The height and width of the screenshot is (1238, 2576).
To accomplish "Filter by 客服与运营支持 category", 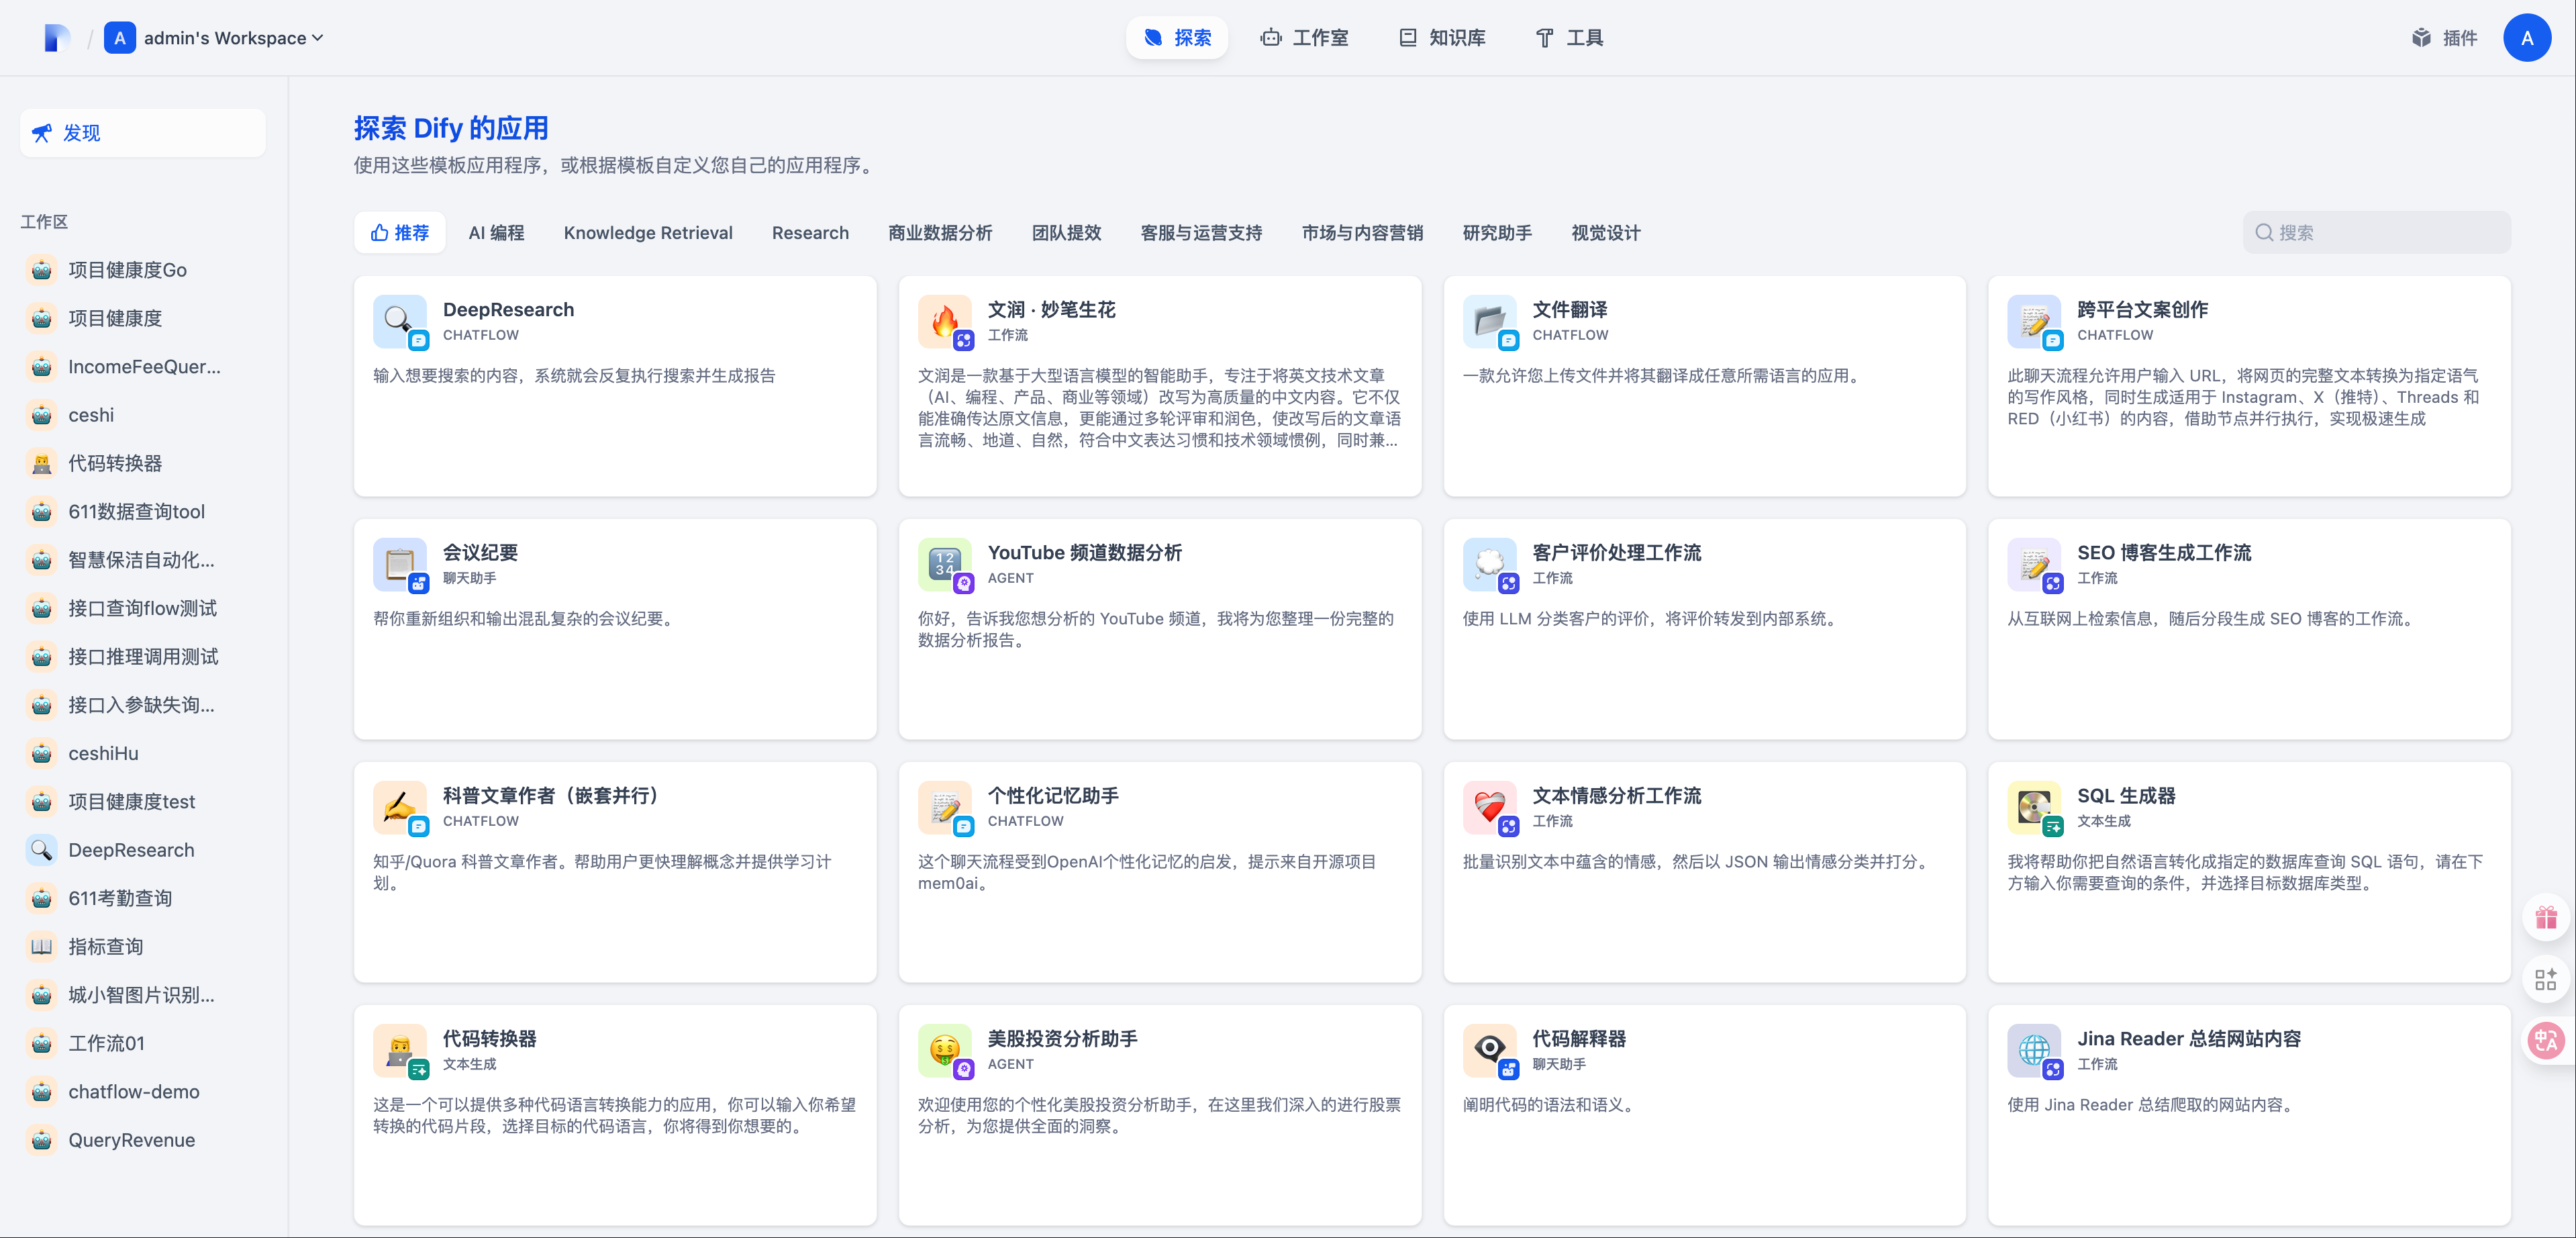I will tap(1202, 233).
